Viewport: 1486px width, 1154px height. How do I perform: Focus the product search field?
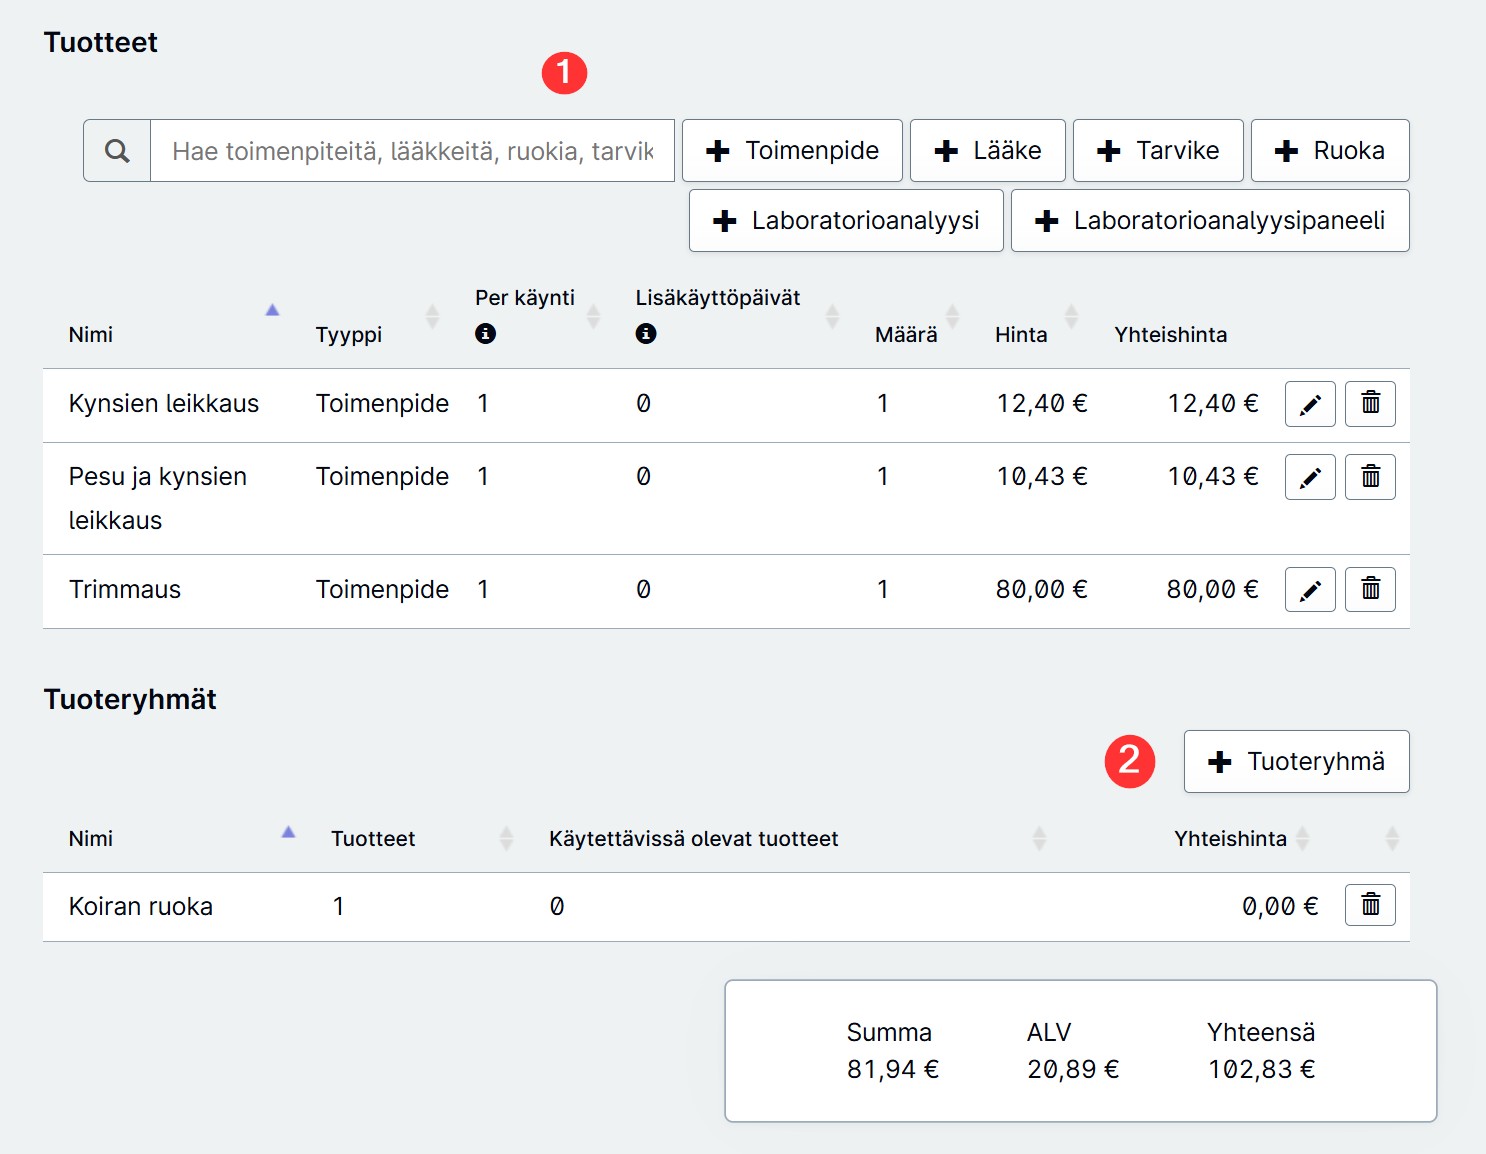412,151
